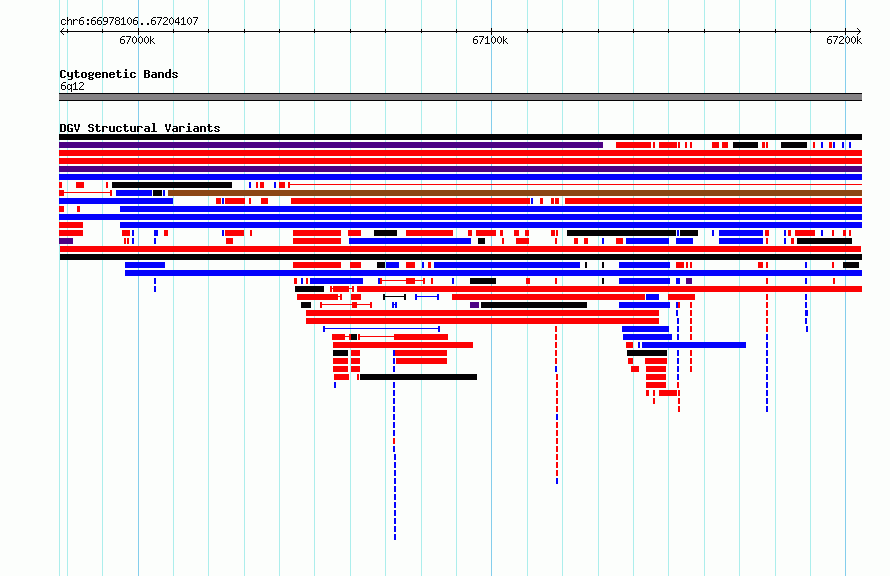Image resolution: width=890 pixels, height=576 pixels.
Task: Click the right arrowhead of the ruler
Action: coord(859,31)
